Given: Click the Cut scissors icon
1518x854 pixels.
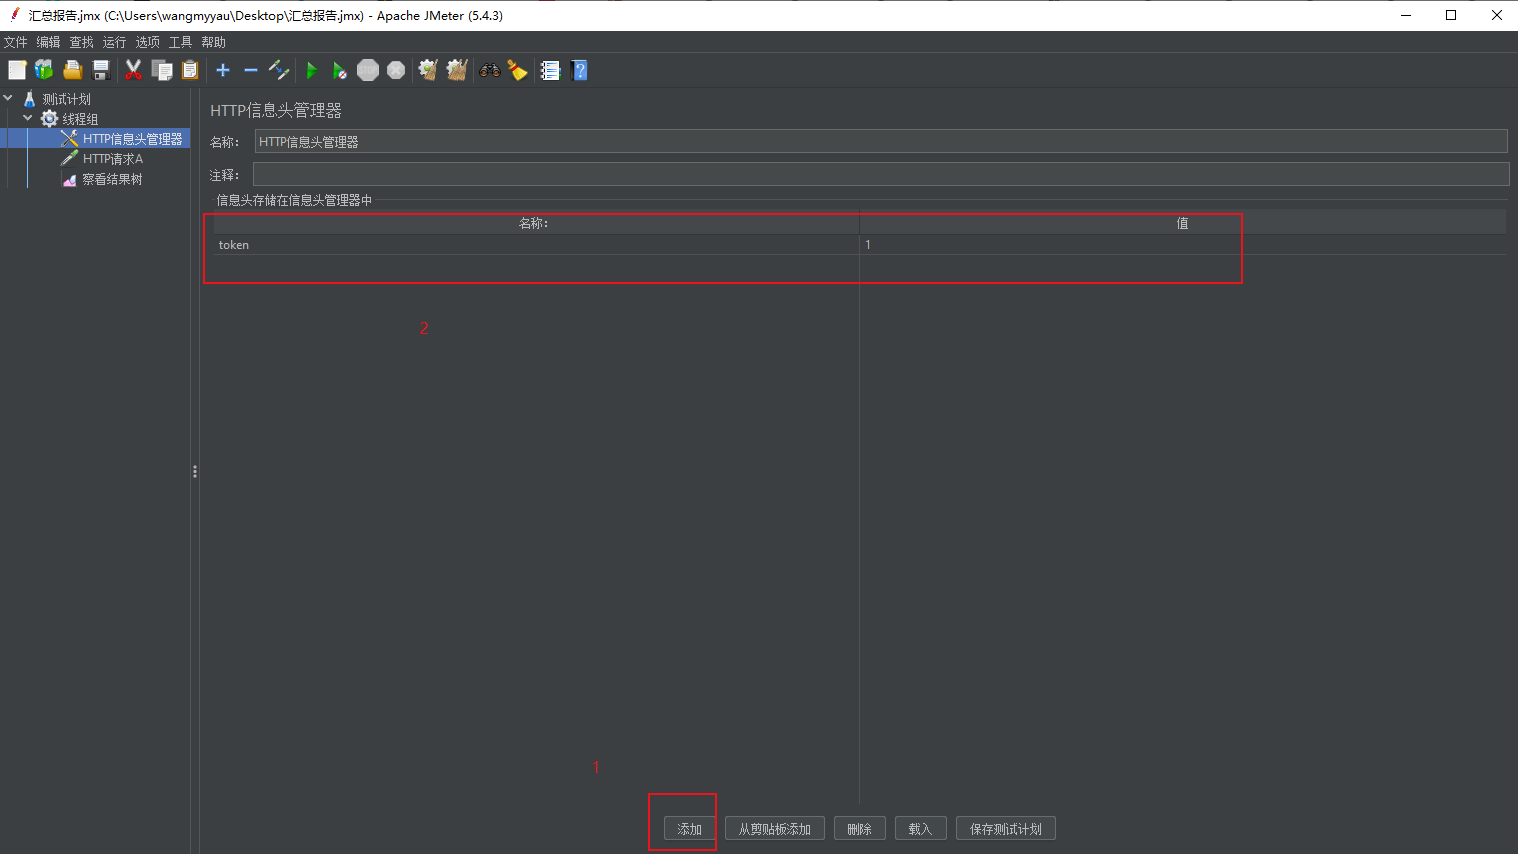Looking at the screenshot, I should click(133, 70).
